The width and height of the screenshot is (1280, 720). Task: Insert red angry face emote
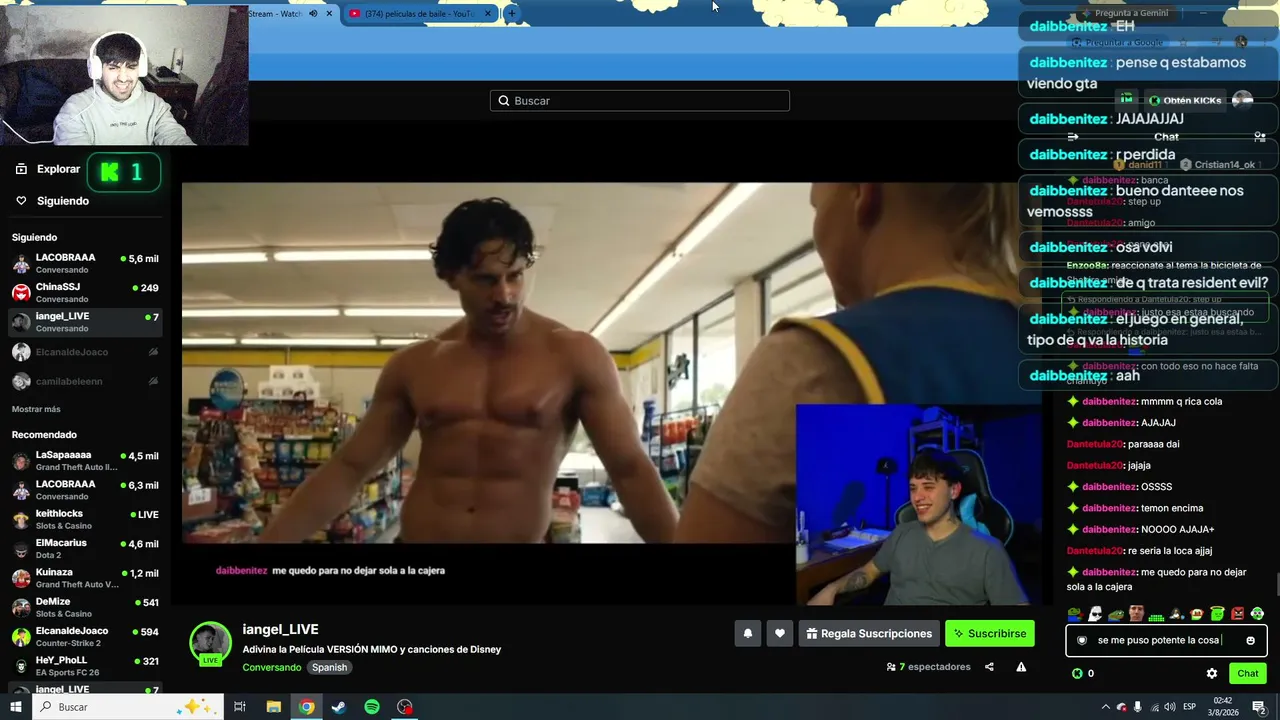pos(1238,614)
